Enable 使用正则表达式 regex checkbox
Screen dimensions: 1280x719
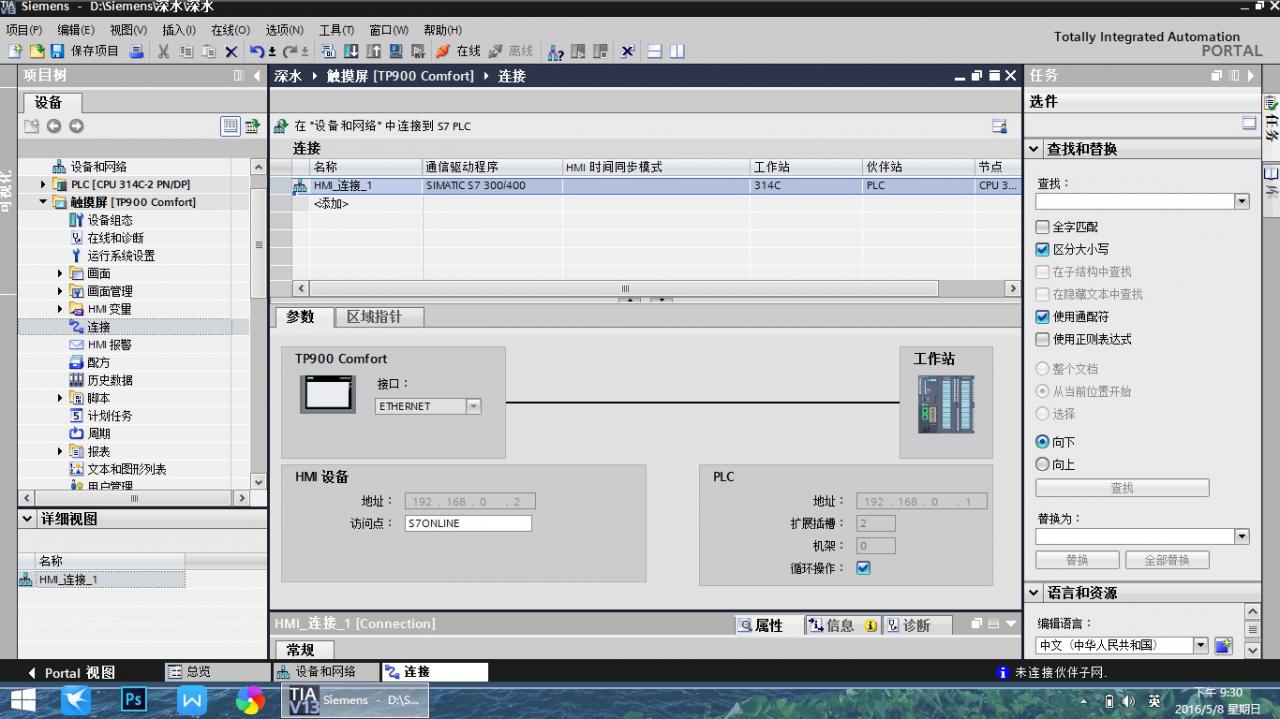point(1043,339)
